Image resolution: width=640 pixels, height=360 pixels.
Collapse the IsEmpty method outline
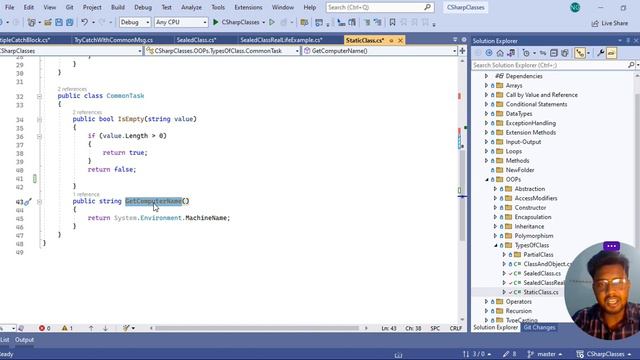[x=39, y=120]
